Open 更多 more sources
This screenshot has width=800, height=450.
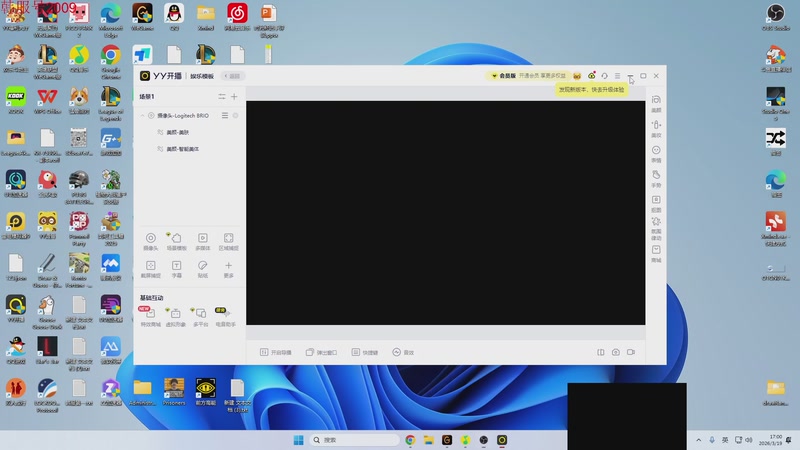229,269
